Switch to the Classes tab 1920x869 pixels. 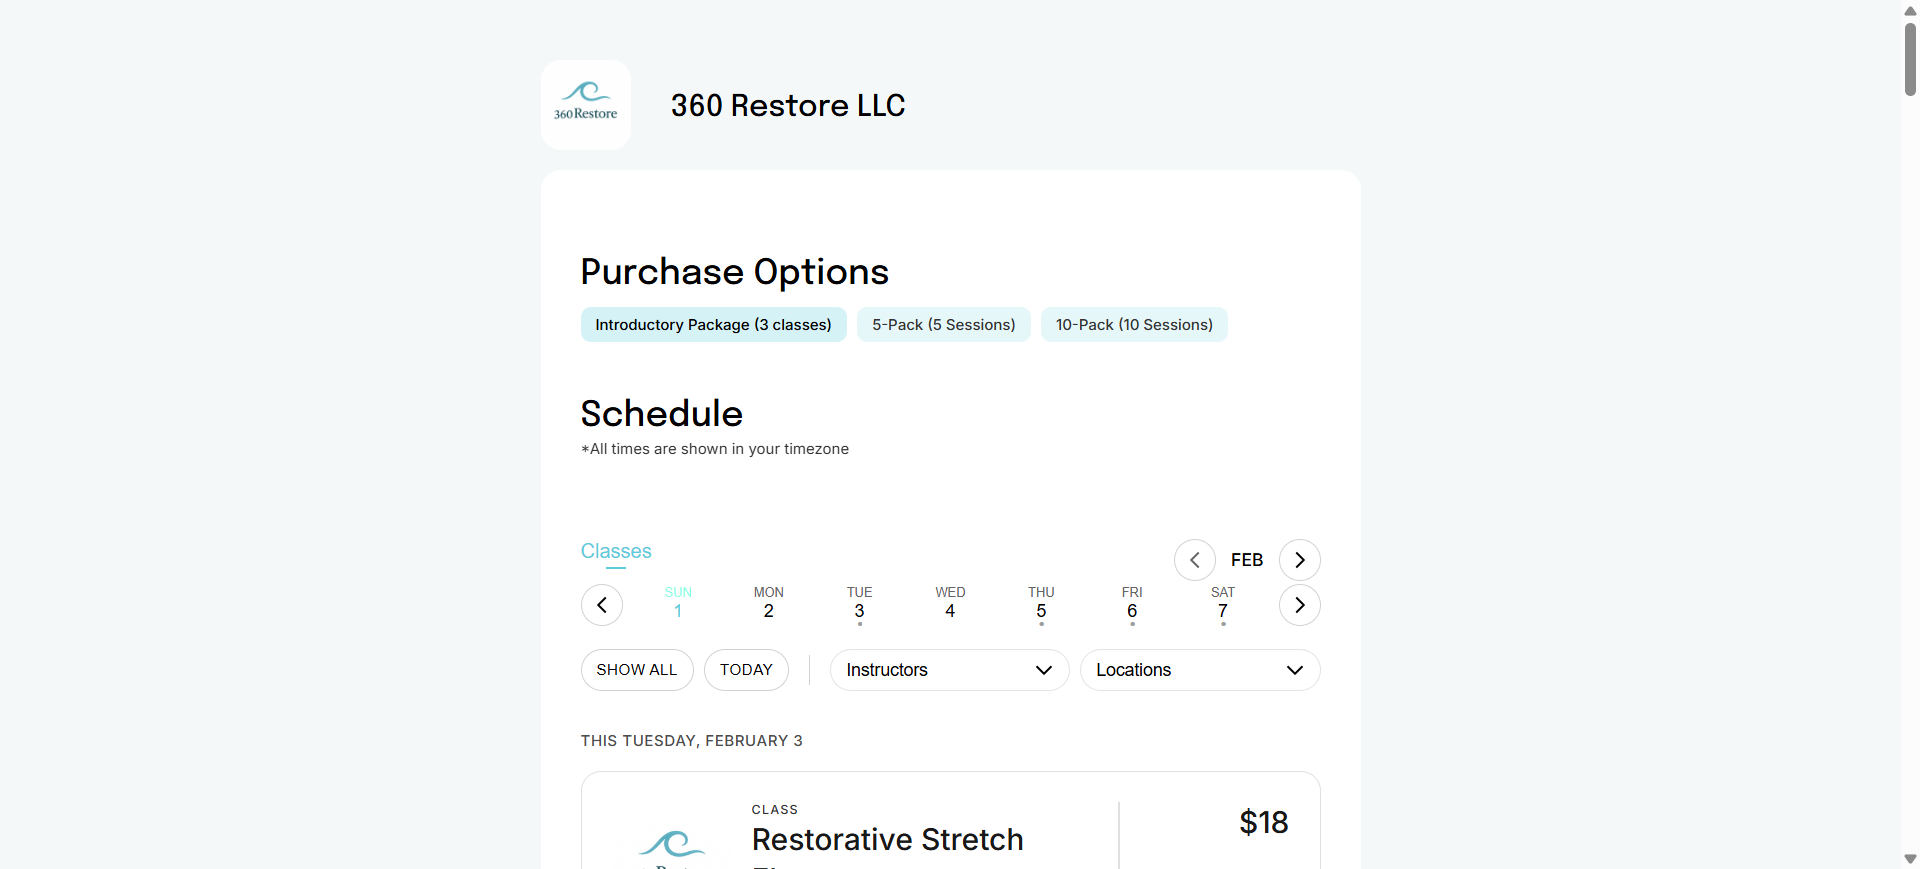616,552
